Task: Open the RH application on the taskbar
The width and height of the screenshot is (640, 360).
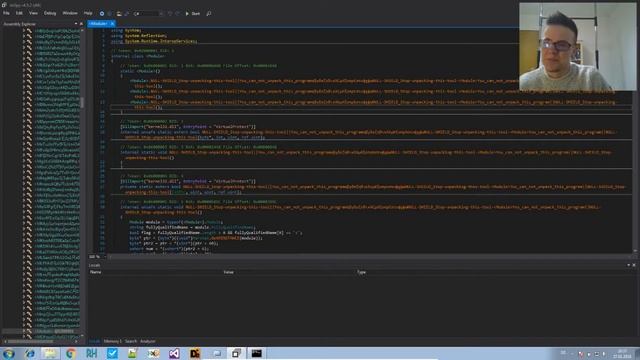Action: 91,353
